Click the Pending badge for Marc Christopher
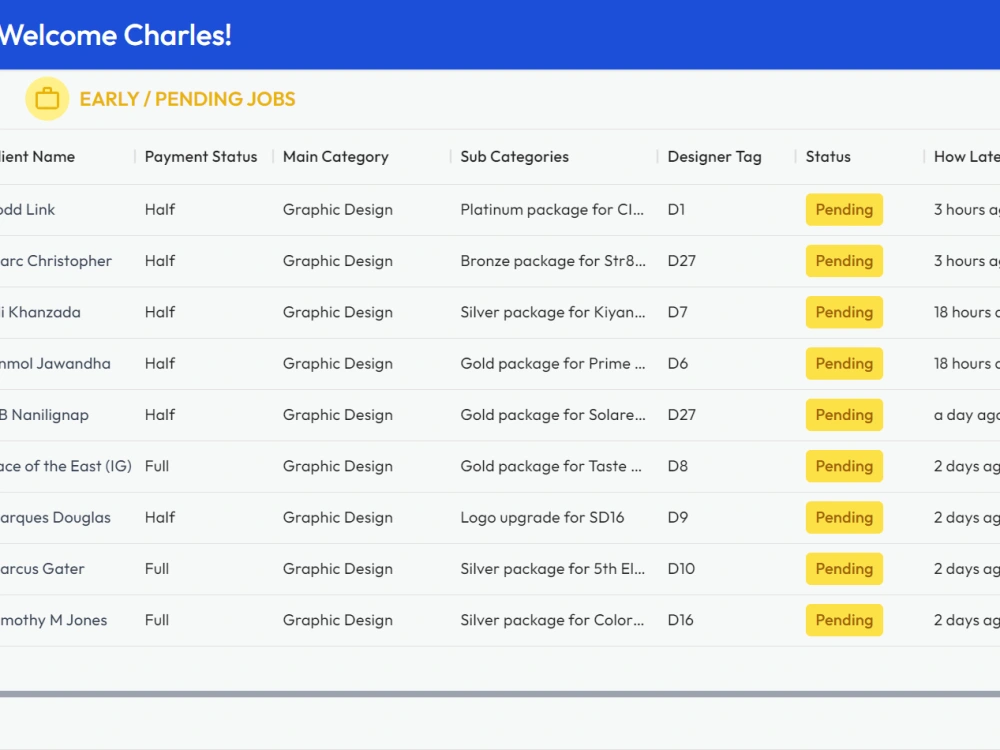 pos(844,261)
